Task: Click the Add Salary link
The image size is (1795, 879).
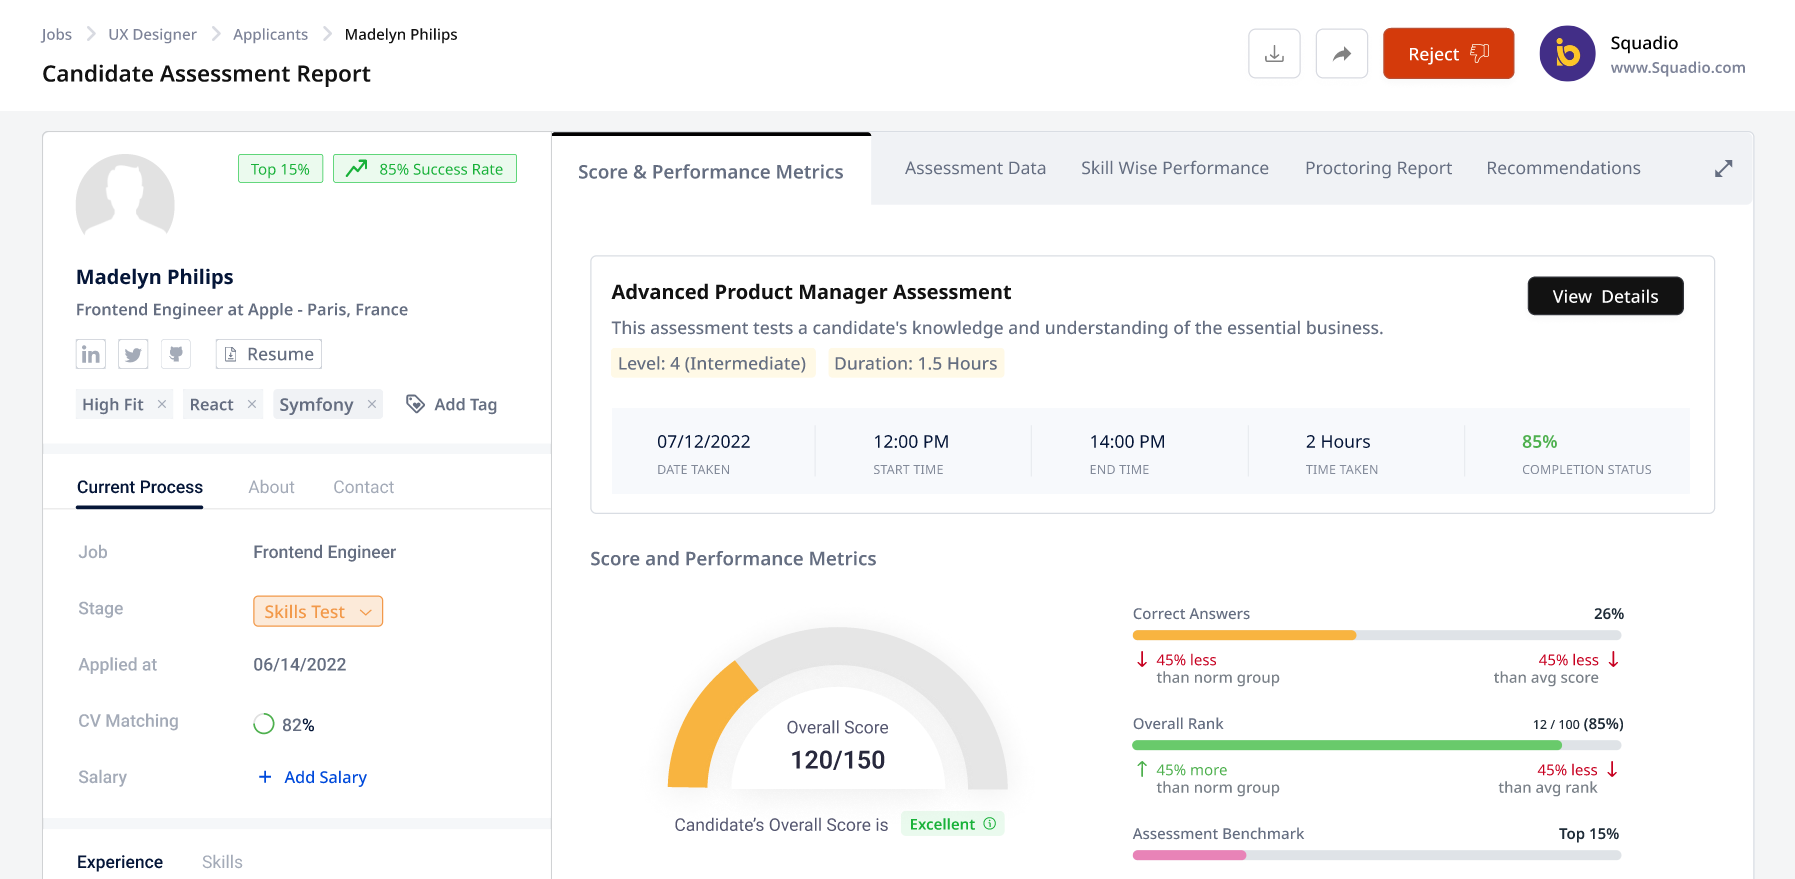Action: coord(324,777)
